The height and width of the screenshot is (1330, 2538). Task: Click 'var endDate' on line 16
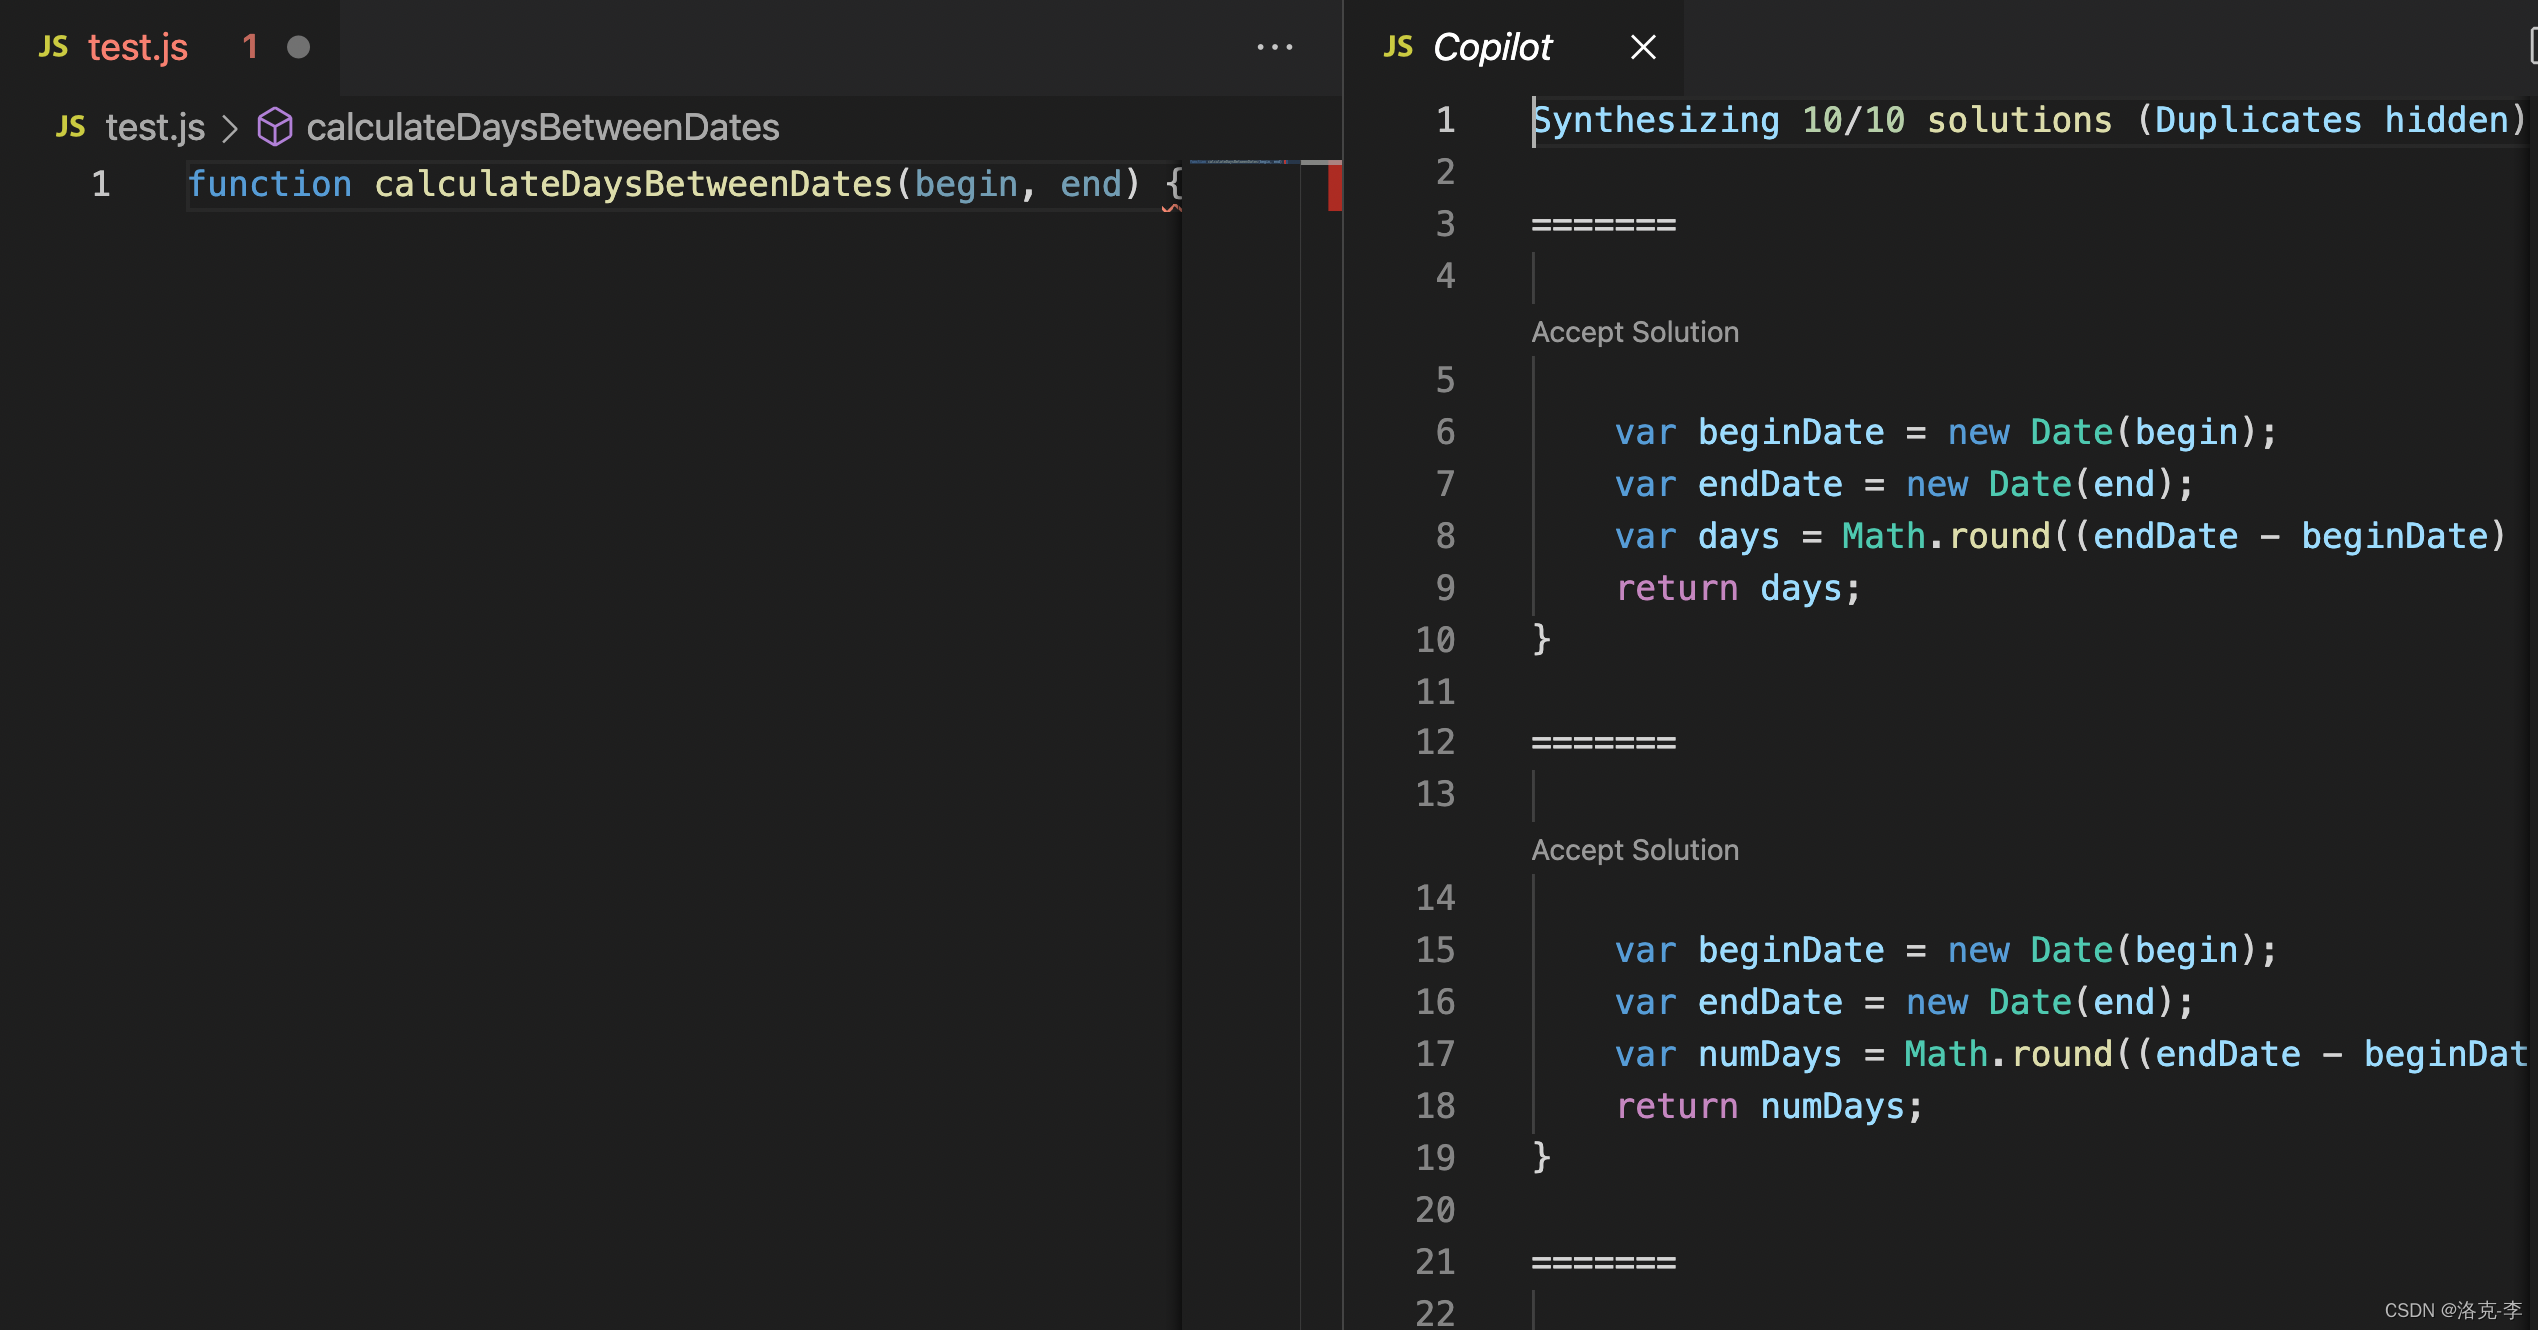point(1728,1002)
